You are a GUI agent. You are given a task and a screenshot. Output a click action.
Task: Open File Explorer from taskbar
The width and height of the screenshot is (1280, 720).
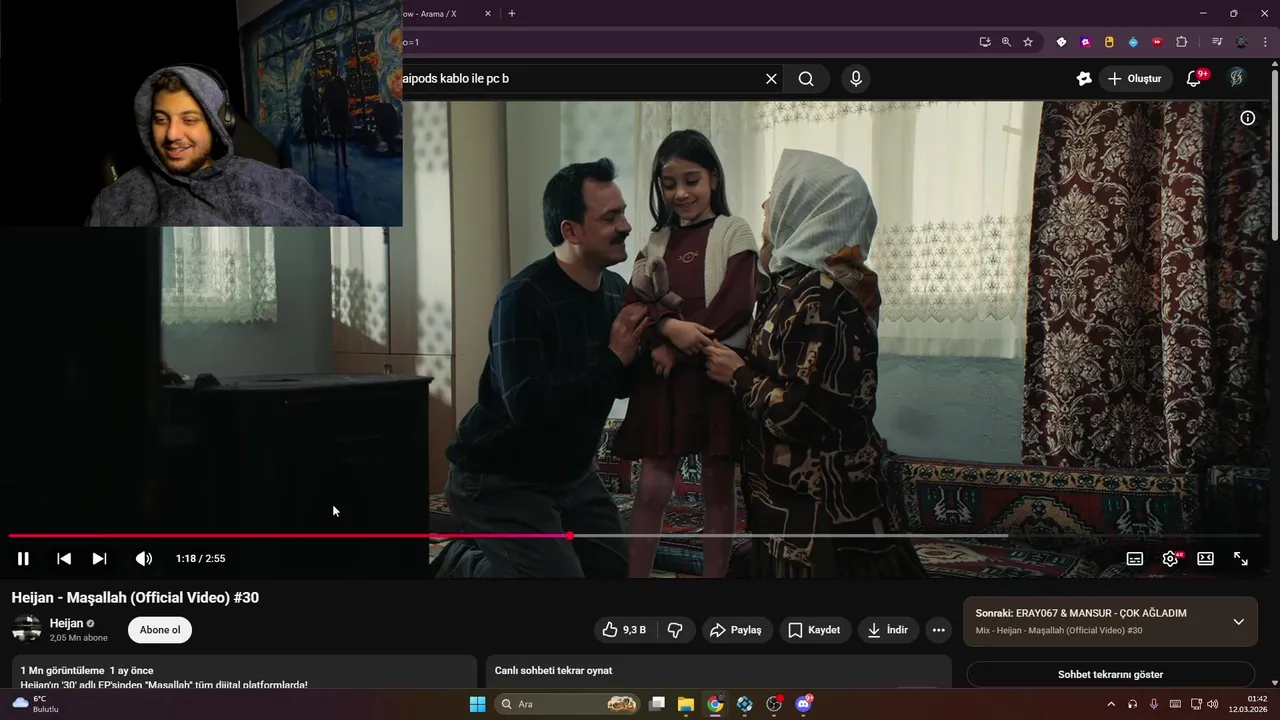click(686, 704)
